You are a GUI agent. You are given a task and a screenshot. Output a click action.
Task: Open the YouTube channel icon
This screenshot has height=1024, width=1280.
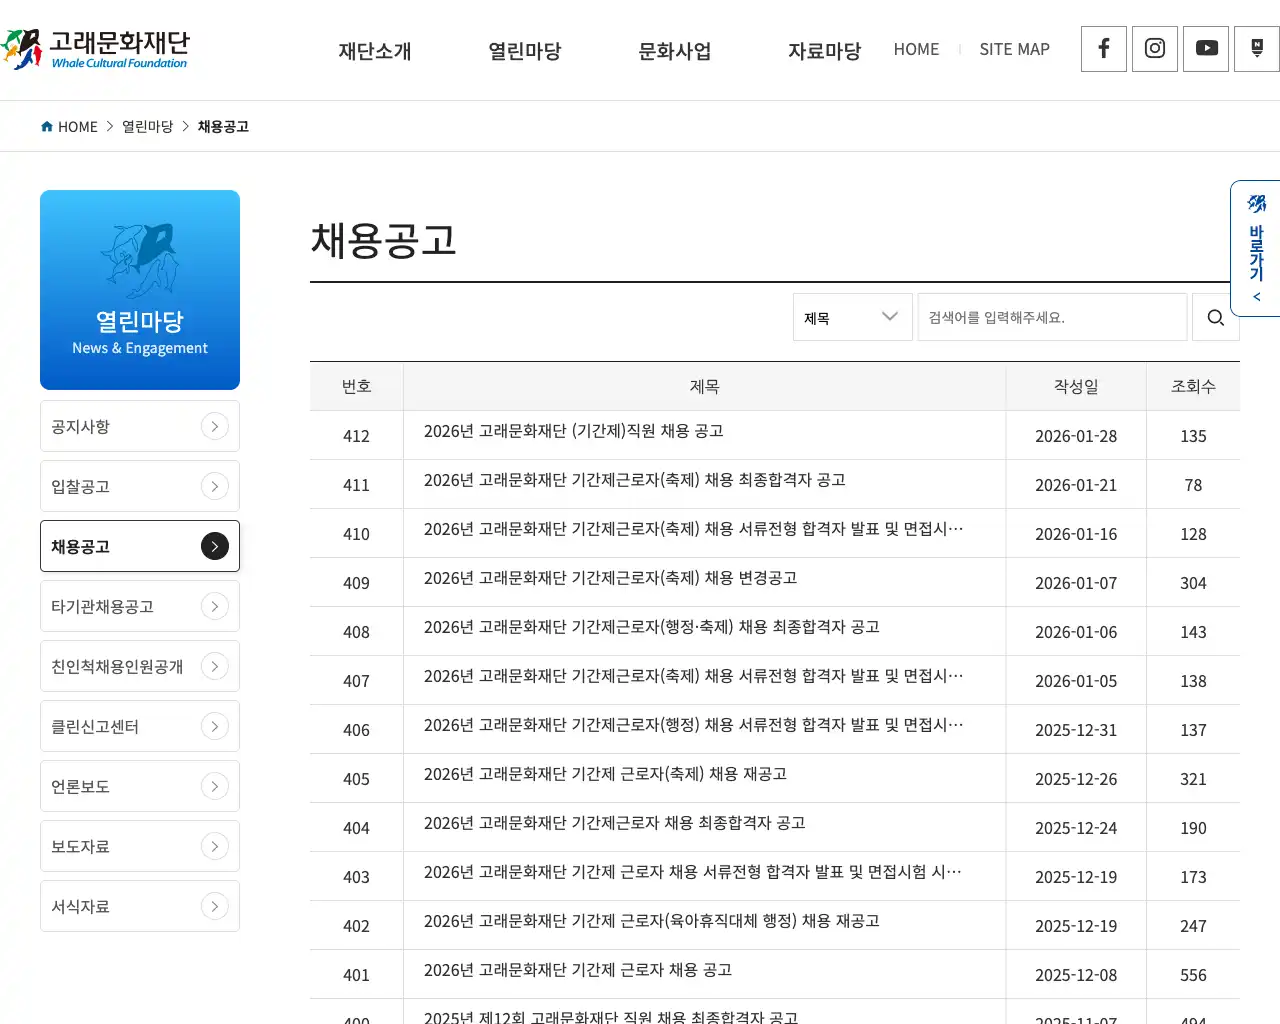(x=1205, y=48)
